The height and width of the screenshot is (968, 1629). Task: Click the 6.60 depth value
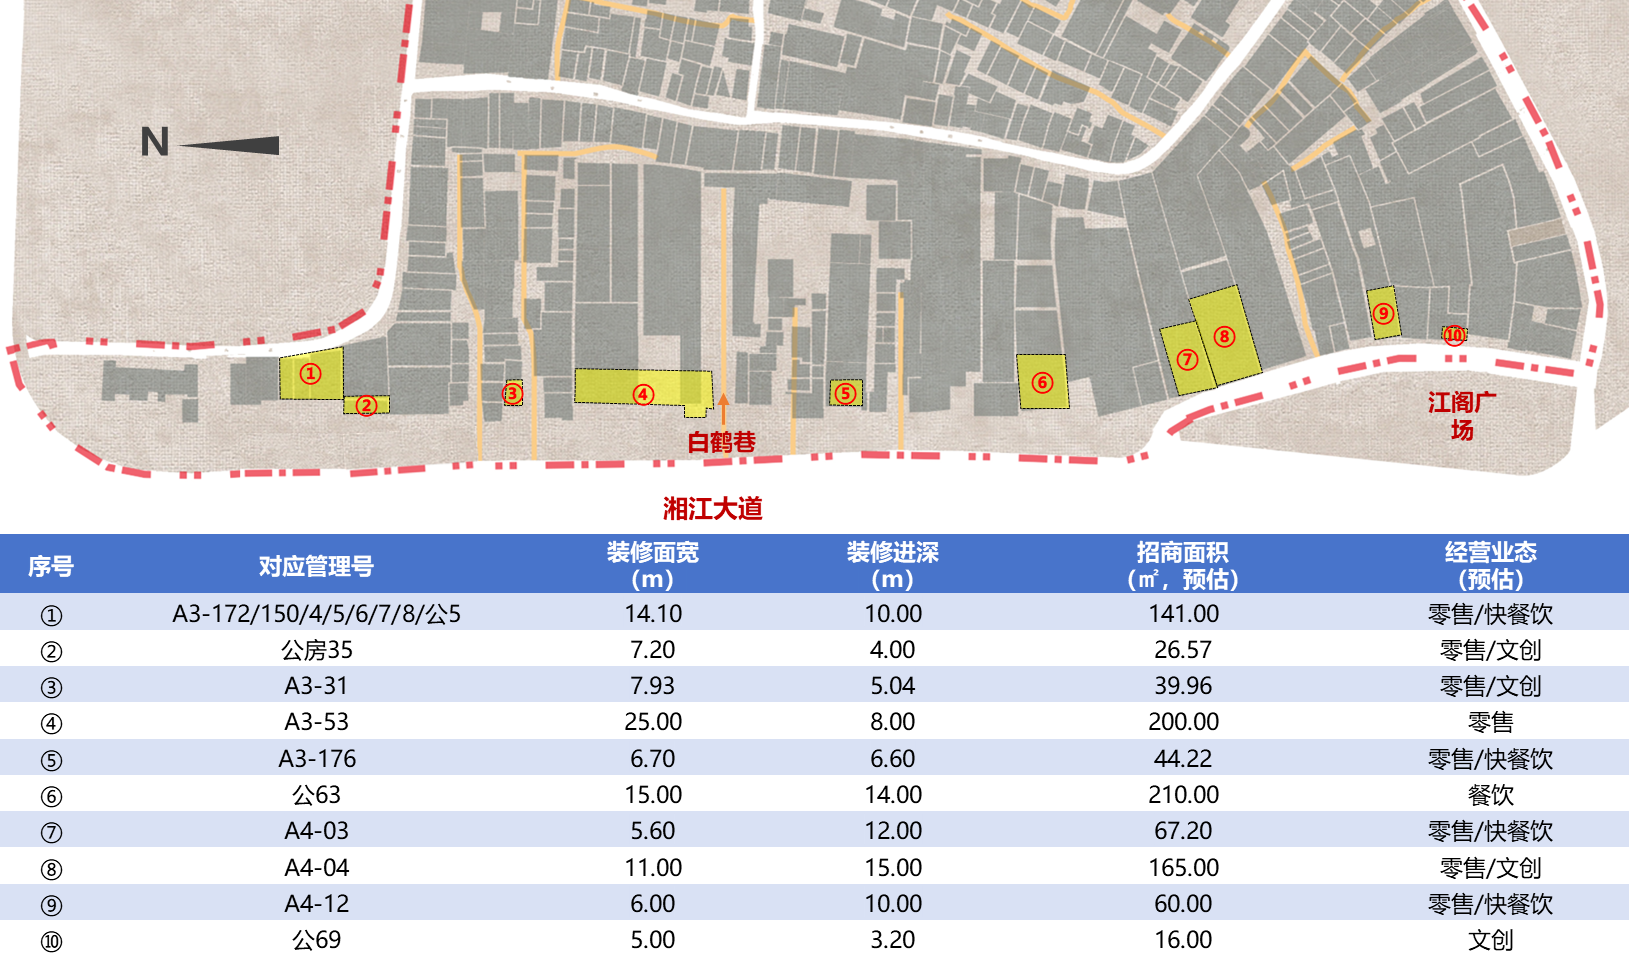[893, 759]
